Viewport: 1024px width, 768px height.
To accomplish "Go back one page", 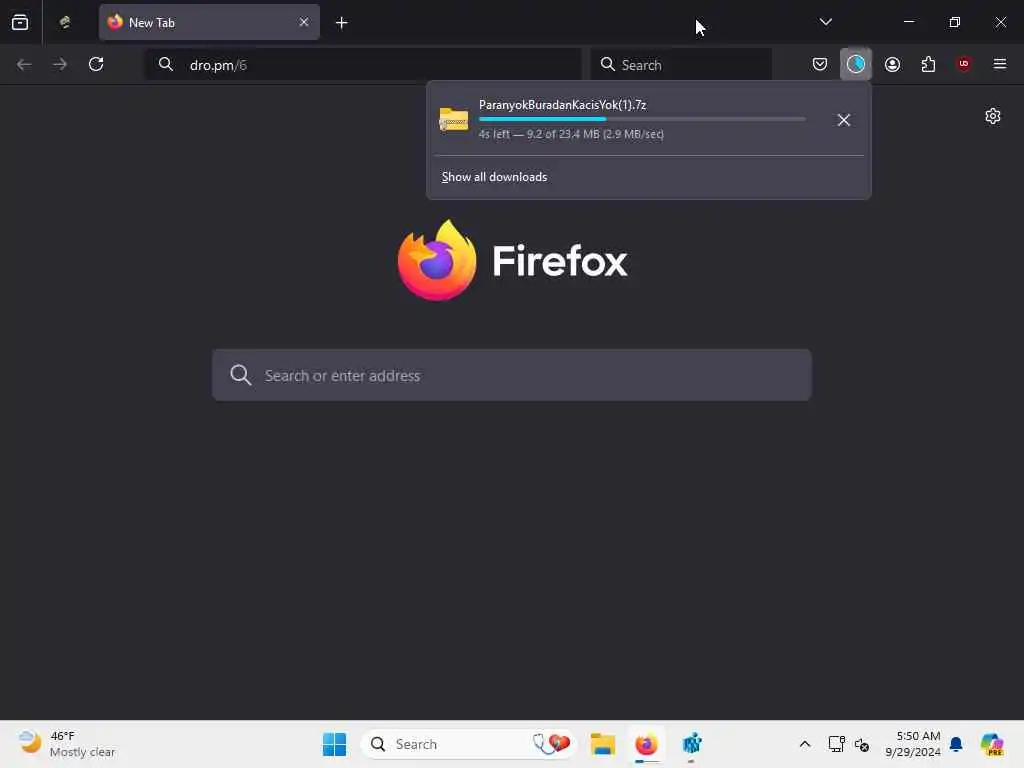I will (x=24, y=64).
